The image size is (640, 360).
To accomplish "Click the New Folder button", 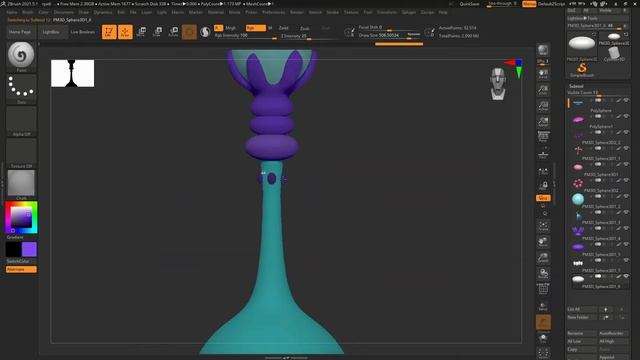I will (582, 317).
